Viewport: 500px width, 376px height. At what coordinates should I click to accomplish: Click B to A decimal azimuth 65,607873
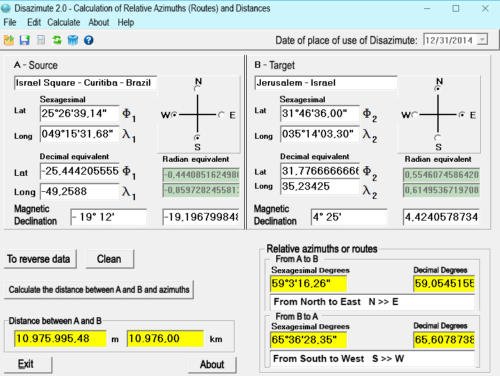click(x=444, y=340)
